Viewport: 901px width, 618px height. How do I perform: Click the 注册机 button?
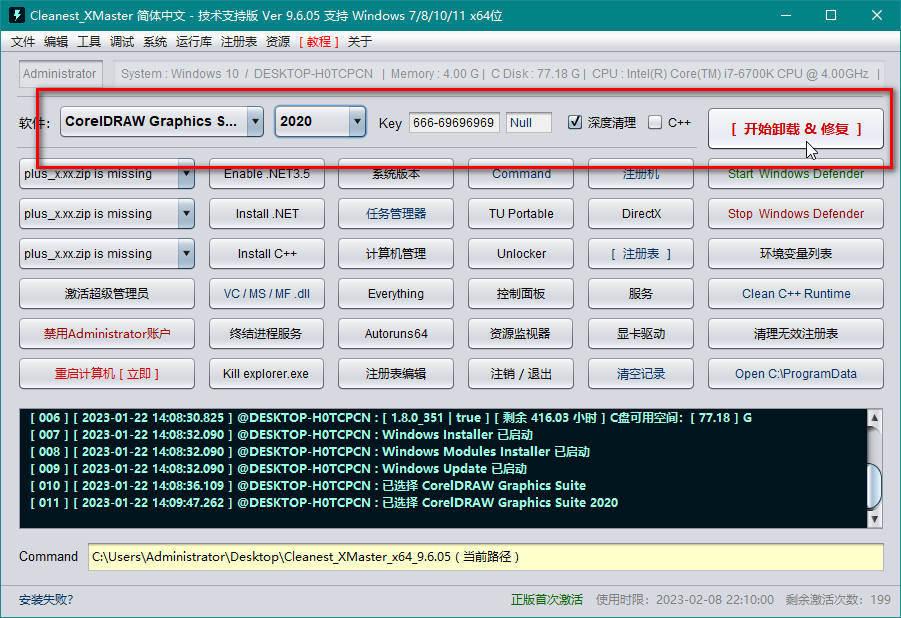pos(641,174)
